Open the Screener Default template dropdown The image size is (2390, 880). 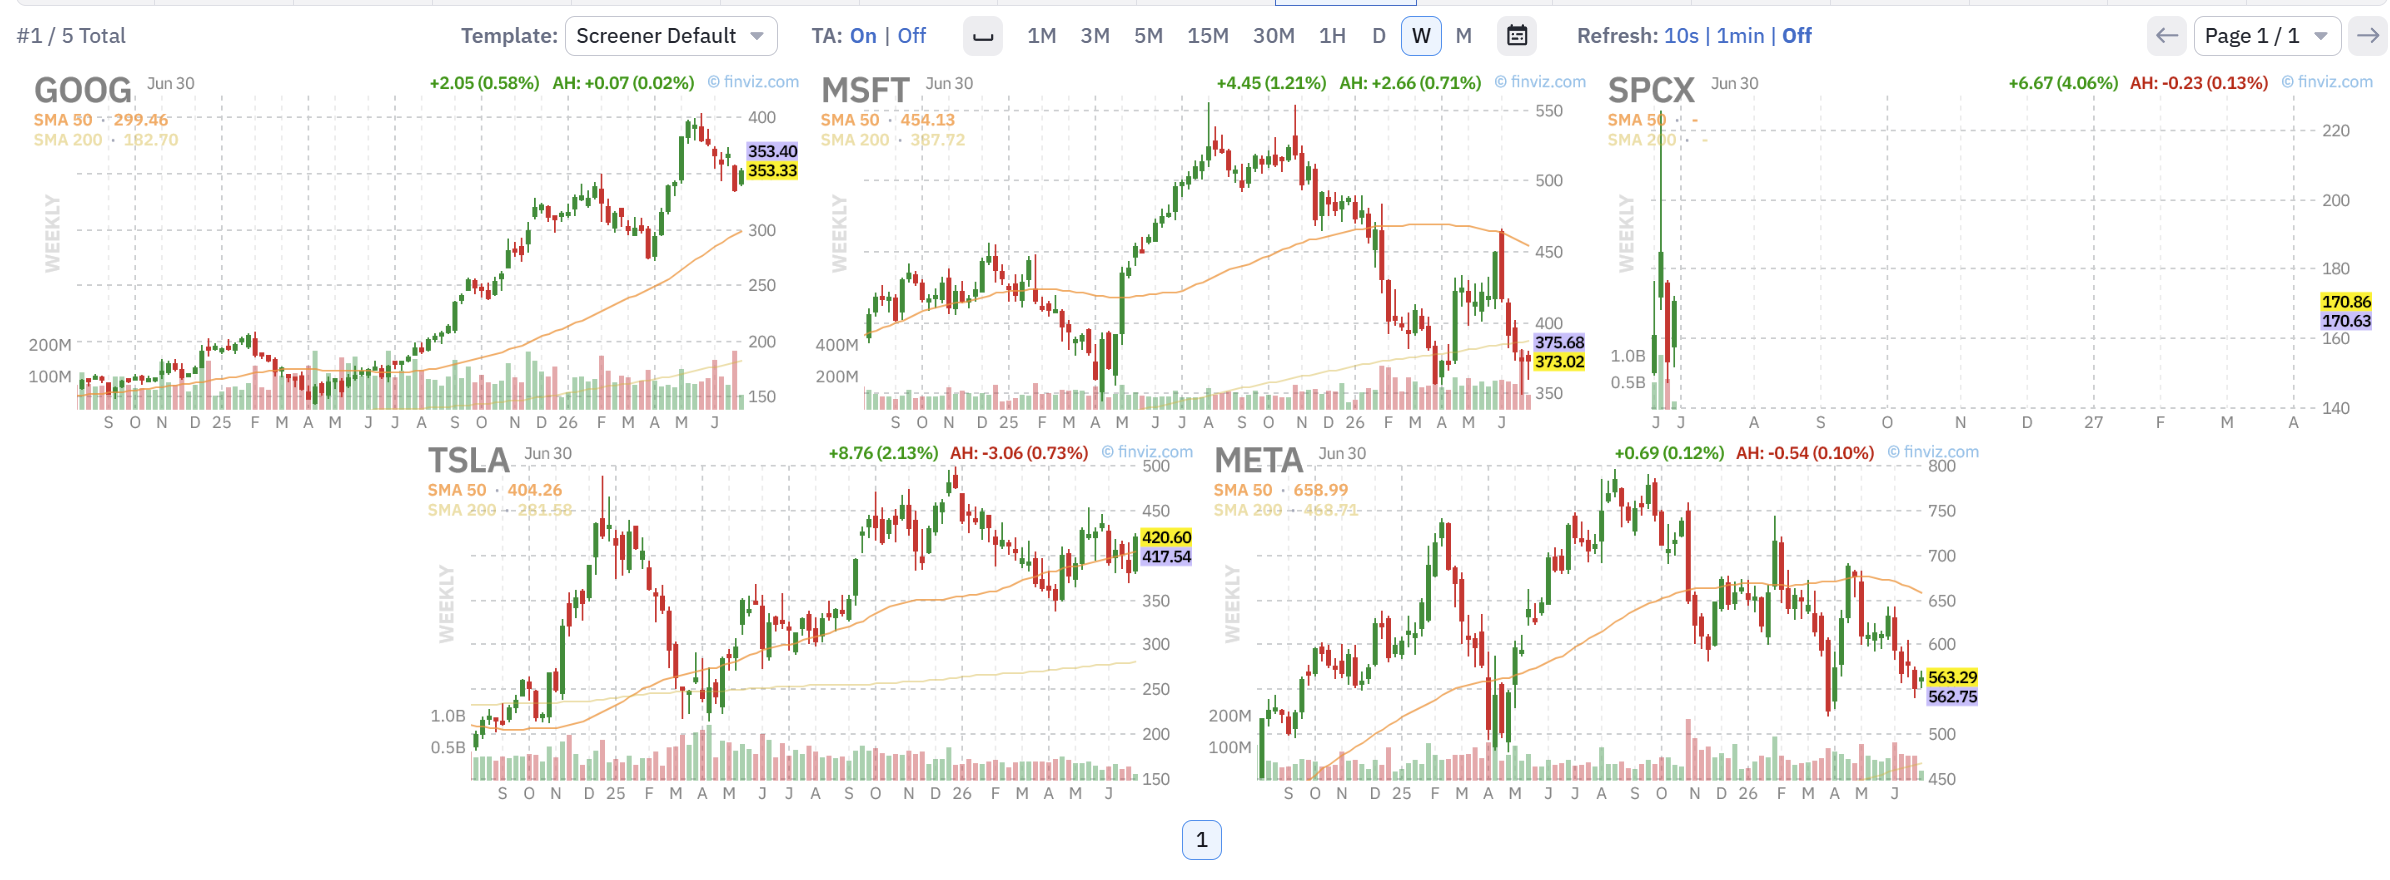tap(671, 36)
